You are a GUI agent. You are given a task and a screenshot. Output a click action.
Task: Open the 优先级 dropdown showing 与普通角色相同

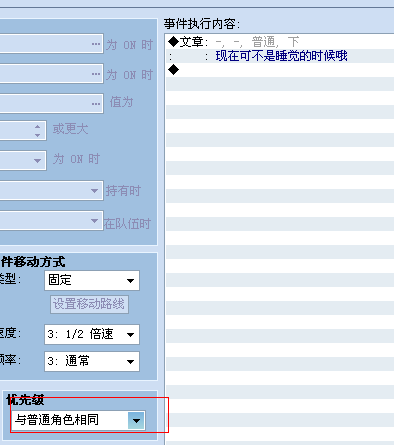click(79, 420)
